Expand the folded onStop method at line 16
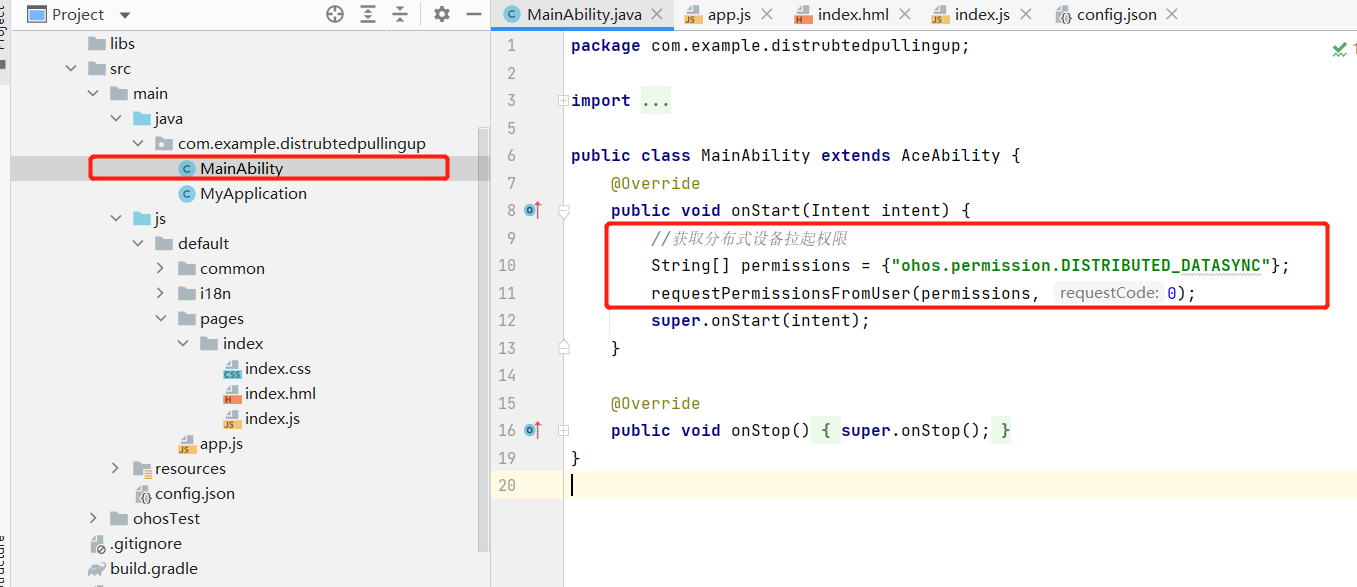Viewport: 1357px width, 587px height. 563,430
